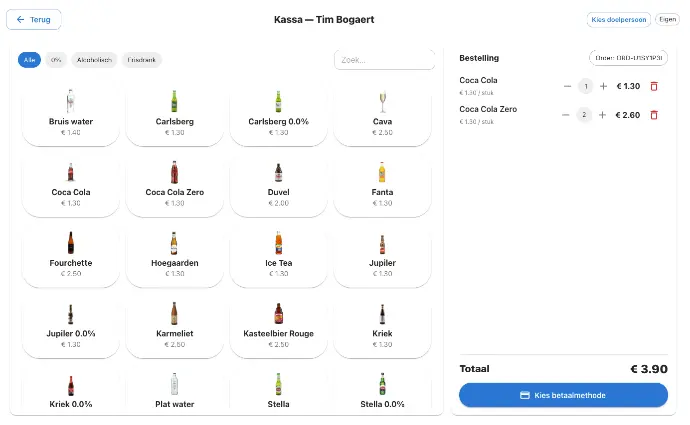
Task: Focus the Zoek search field
Action: (384, 60)
